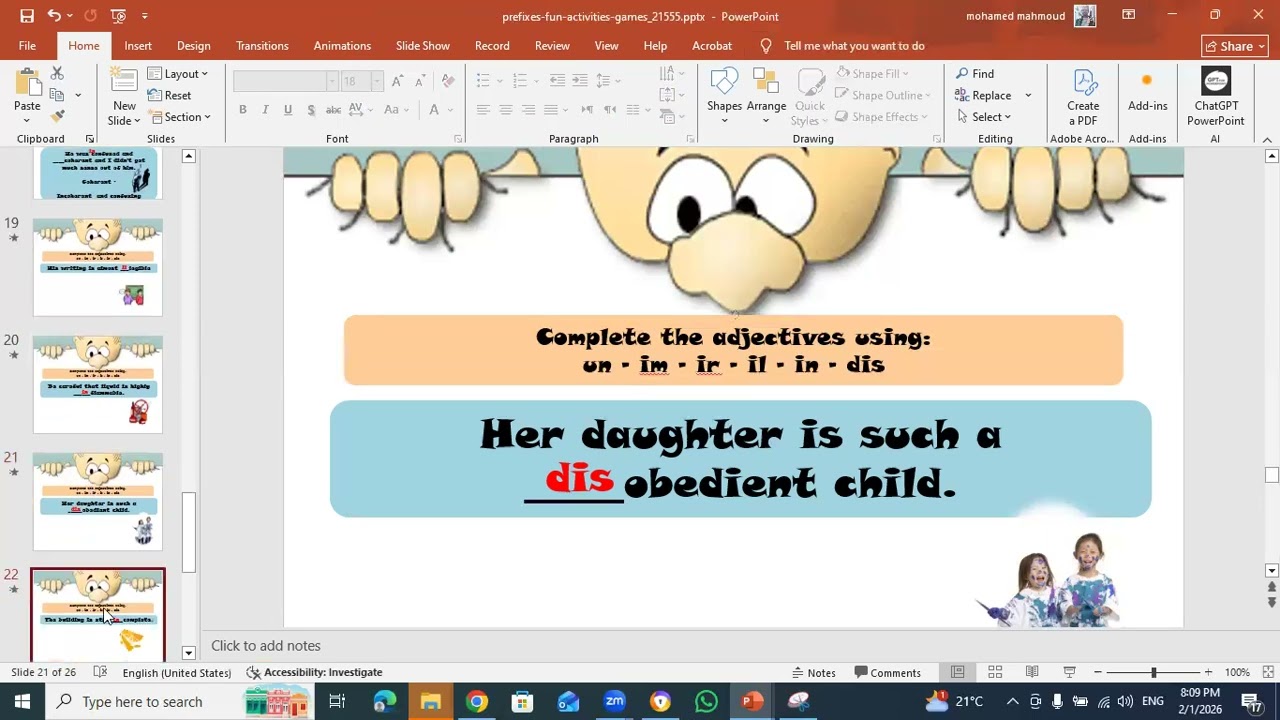Create a PDF with Adobe Acrobat
Image resolution: width=1280 pixels, height=720 pixels.
click(x=1083, y=97)
